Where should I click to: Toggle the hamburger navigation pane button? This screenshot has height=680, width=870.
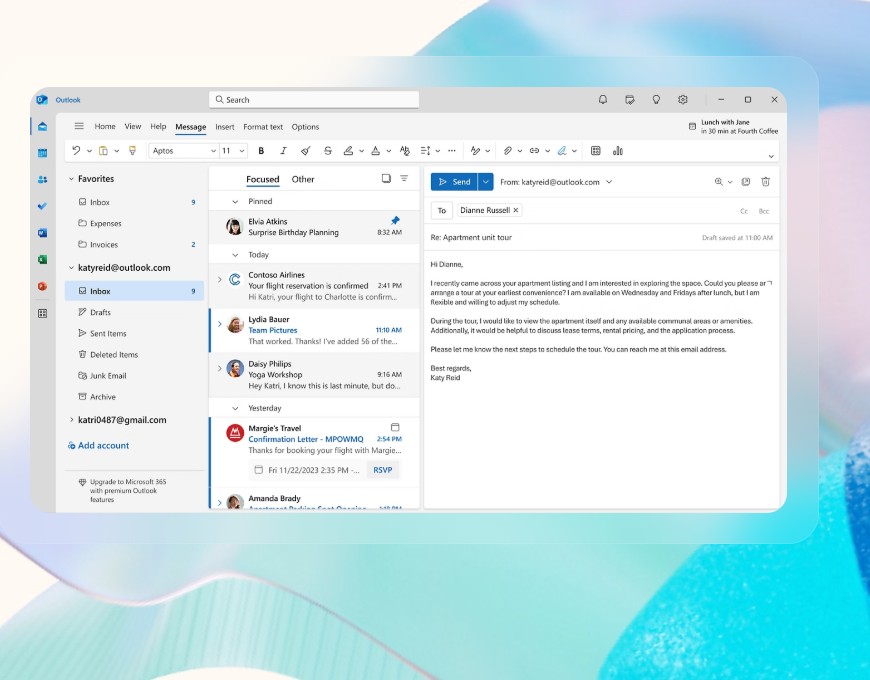79,126
